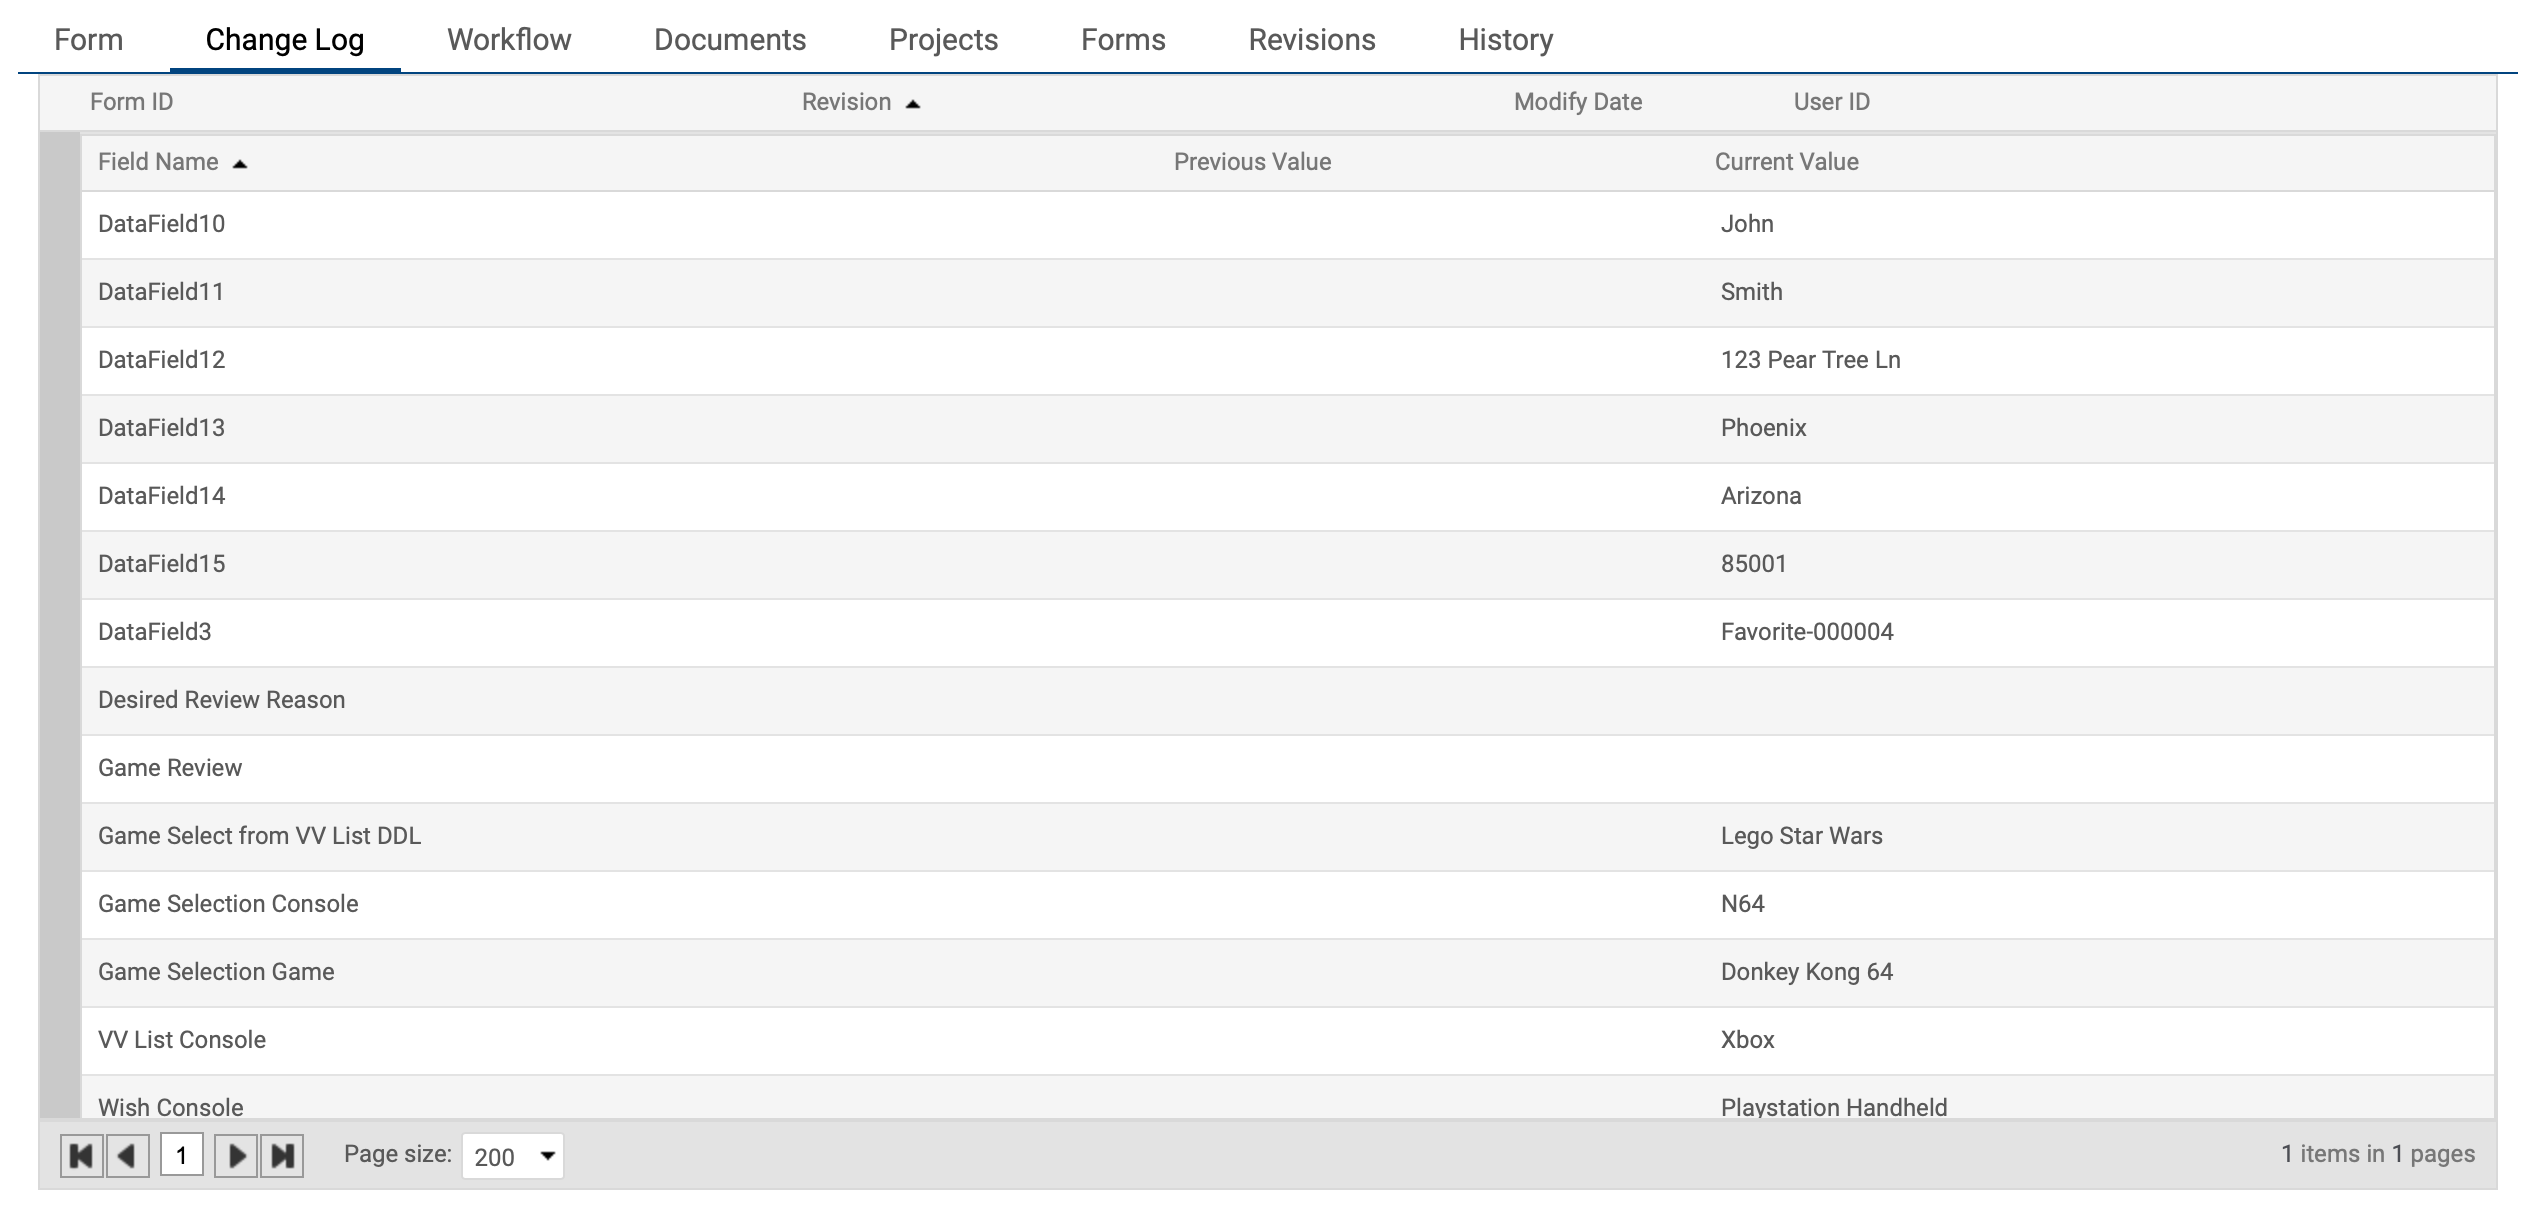The image size is (2526, 1210).
Task: Sort by Form ID column header
Action: (x=131, y=102)
